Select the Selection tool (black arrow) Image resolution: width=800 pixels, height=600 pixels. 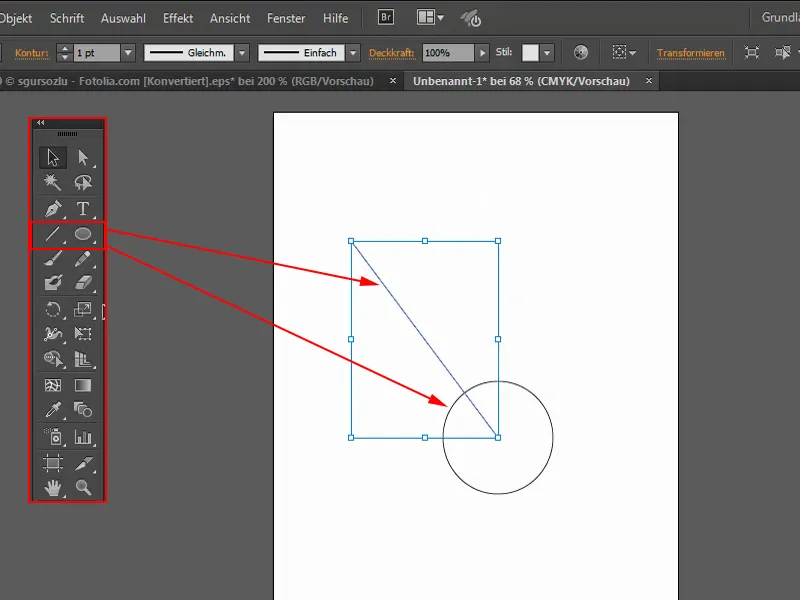point(53,158)
